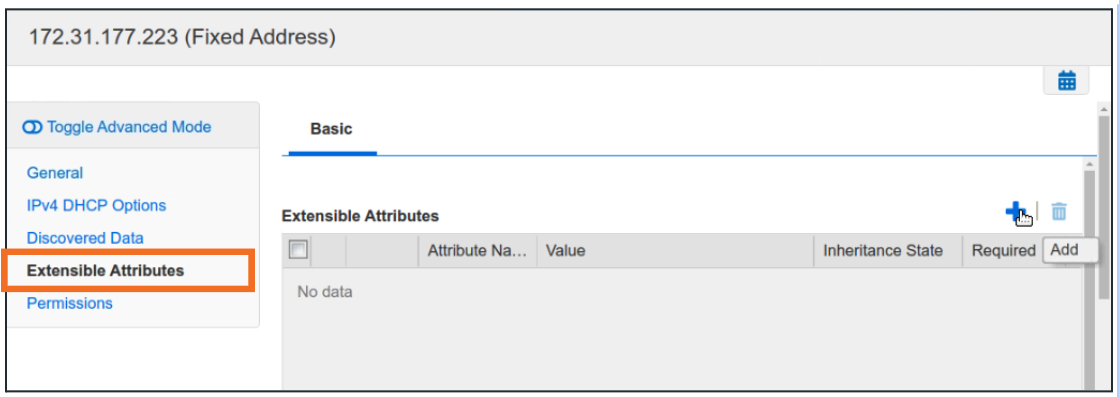Select Extensible Attributes in sidebar
Image resolution: width=1119 pixels, height=397 pixels.
105,271
